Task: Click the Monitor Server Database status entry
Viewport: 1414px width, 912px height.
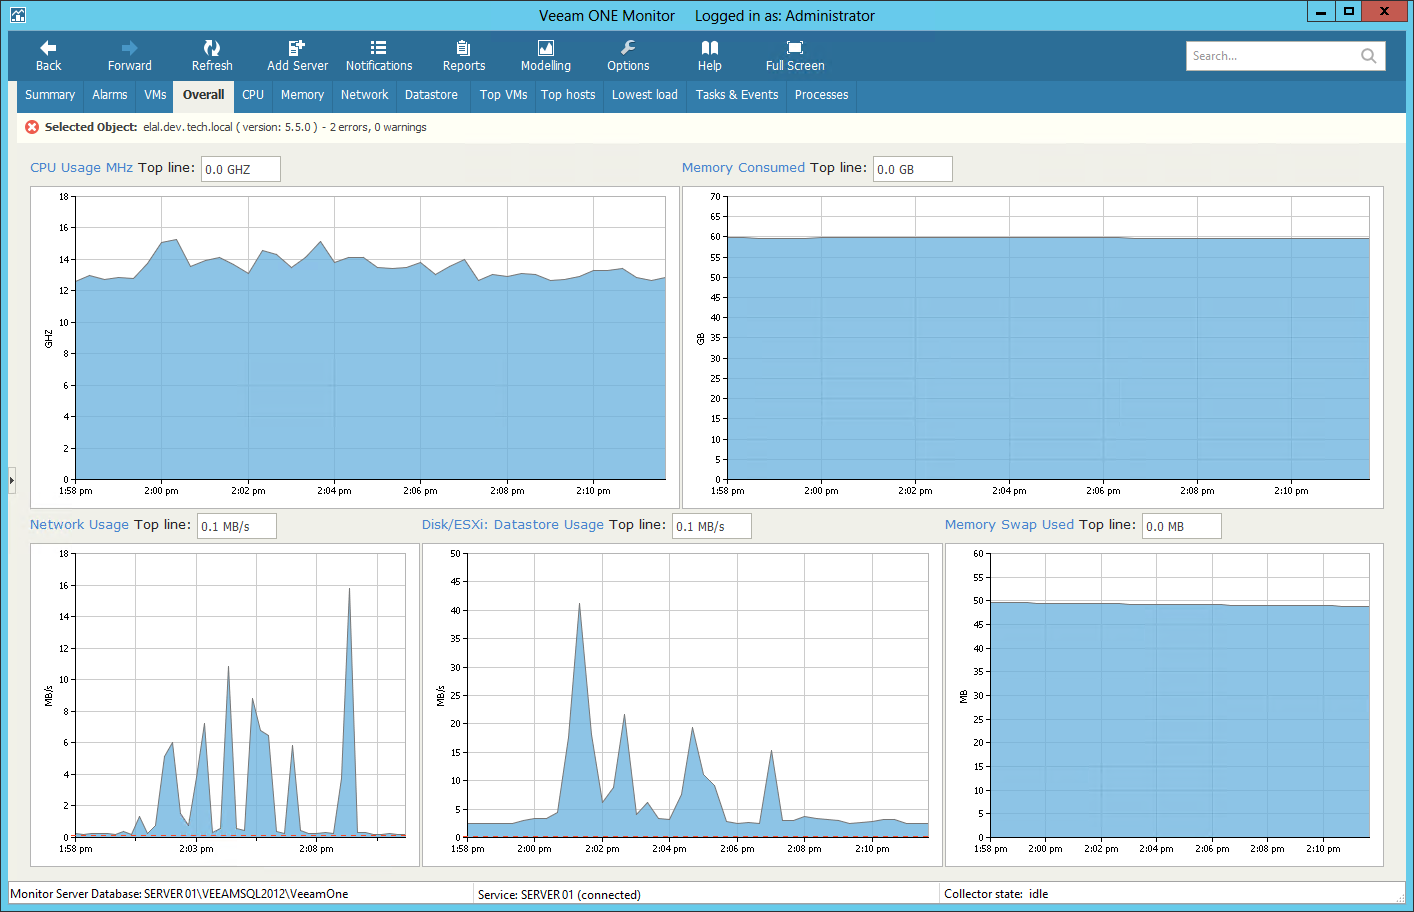Action: click(x=179, y=894)
